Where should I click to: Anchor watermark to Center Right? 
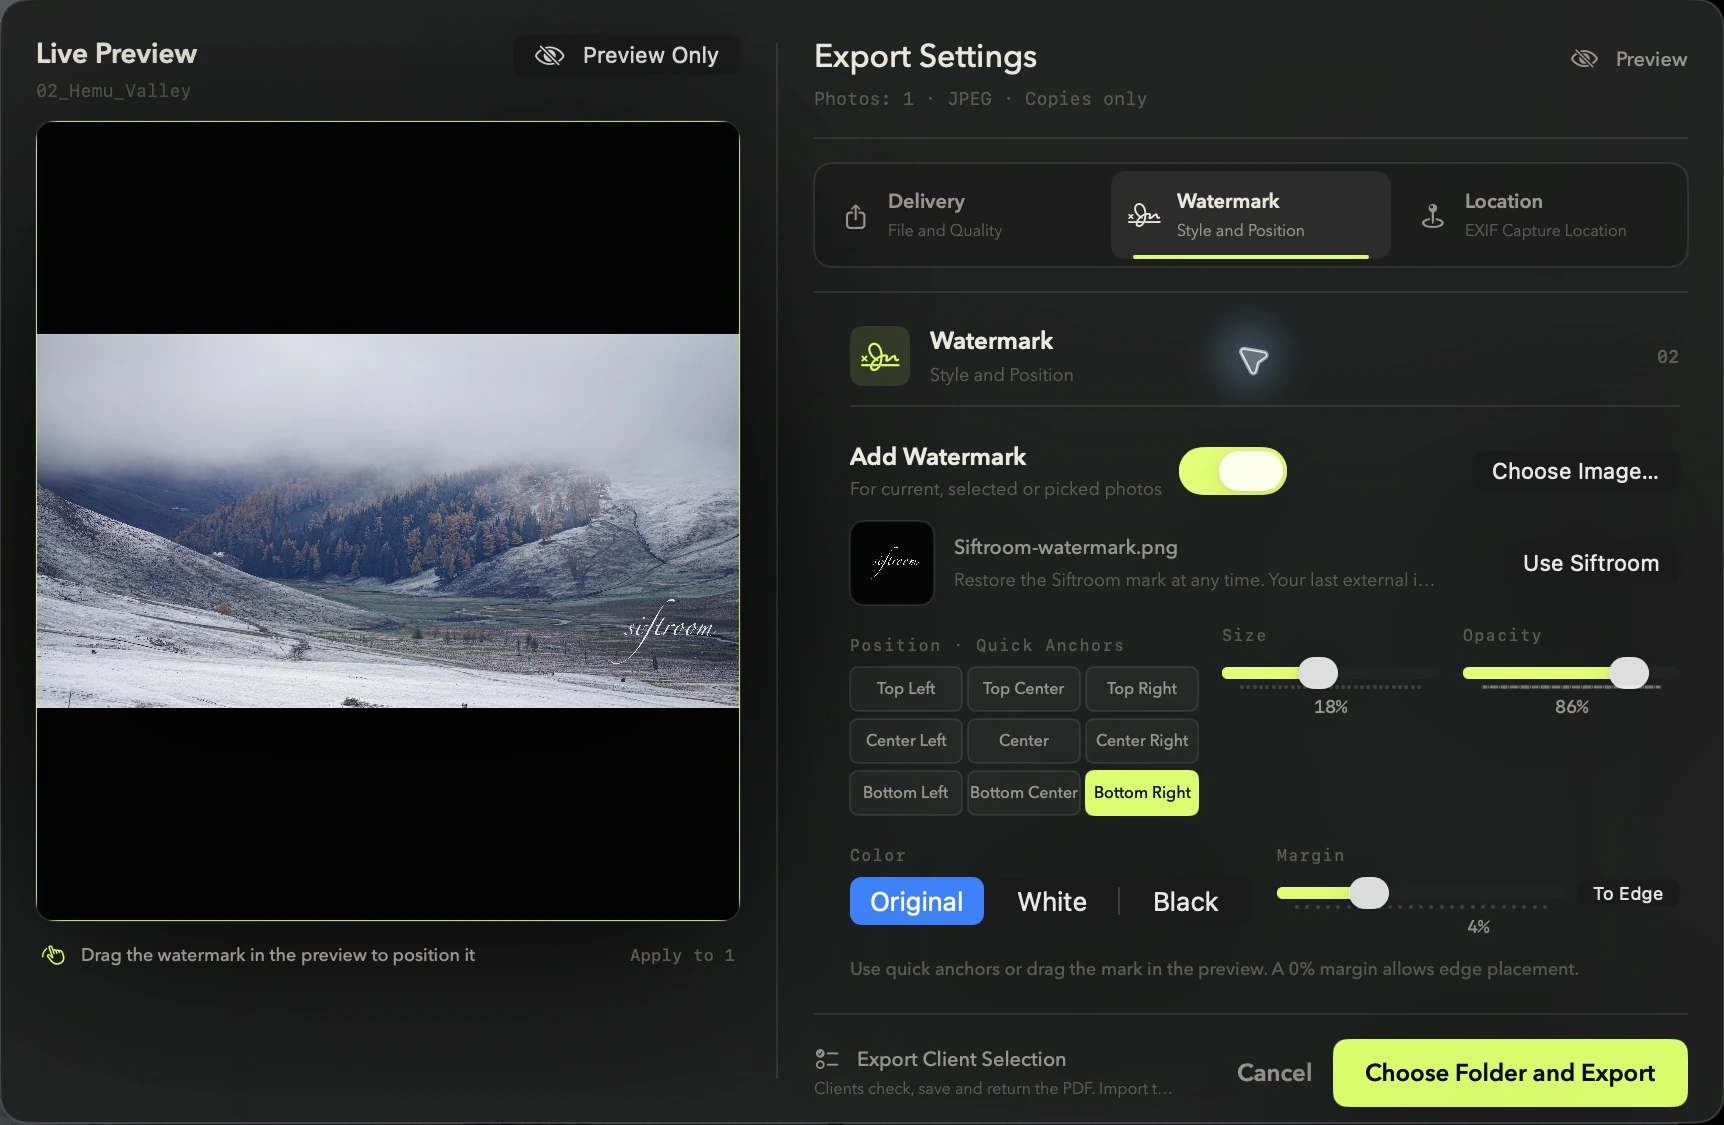1142,741
